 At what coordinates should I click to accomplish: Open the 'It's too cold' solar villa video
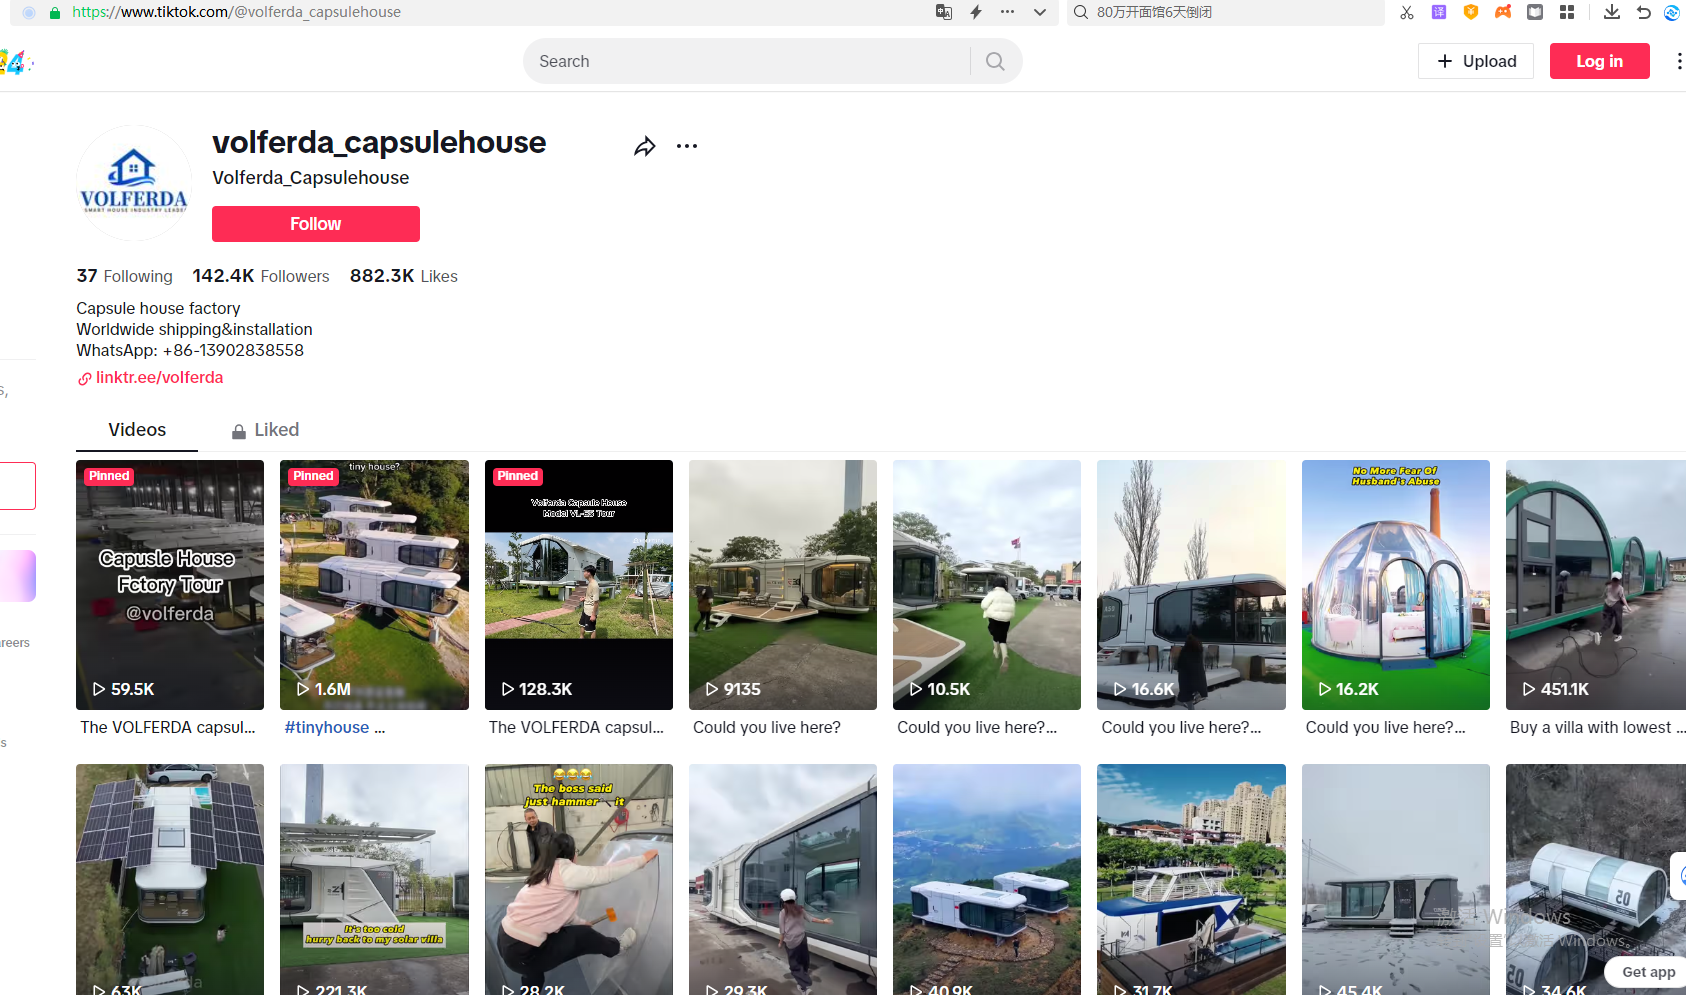[374, 880]
